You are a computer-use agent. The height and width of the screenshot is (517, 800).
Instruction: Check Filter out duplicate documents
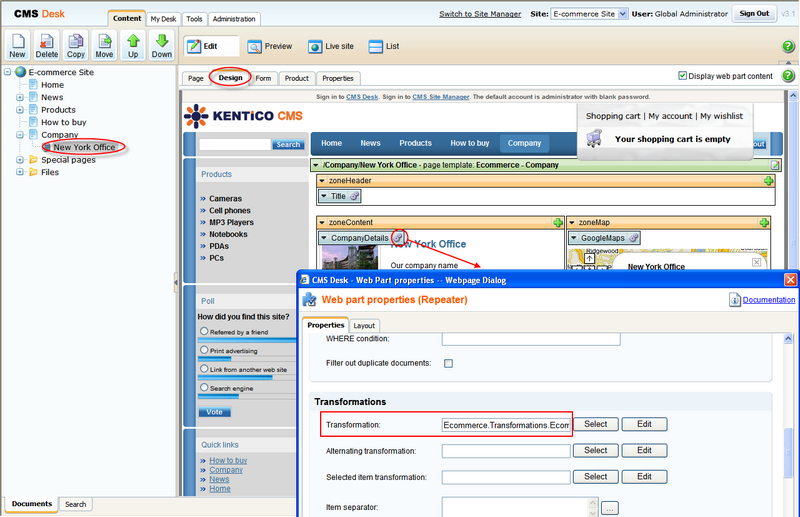[448, 363]
